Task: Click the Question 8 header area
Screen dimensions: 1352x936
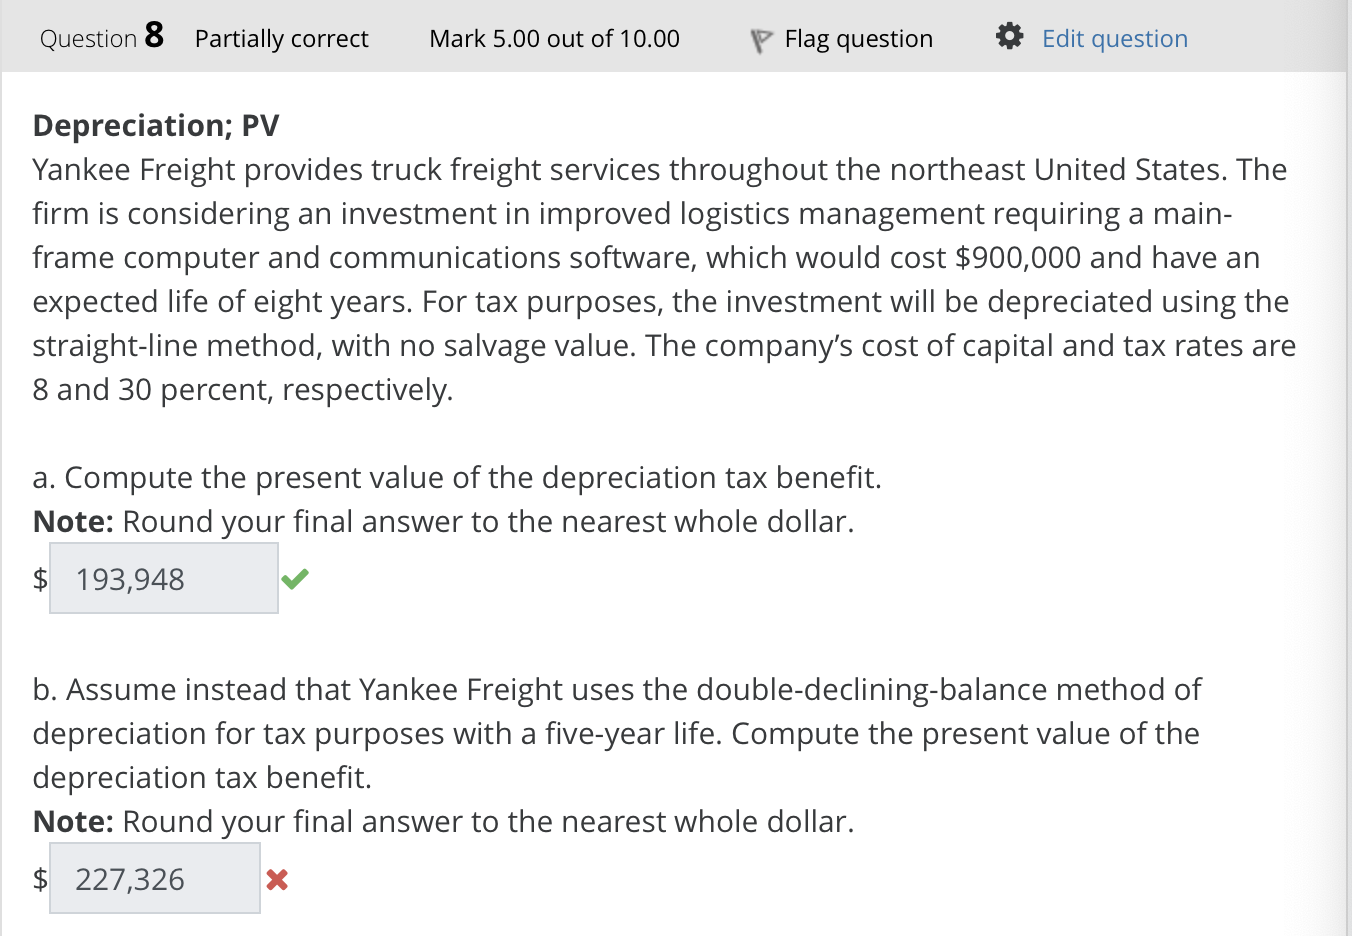Action: [x=103, y=37]
